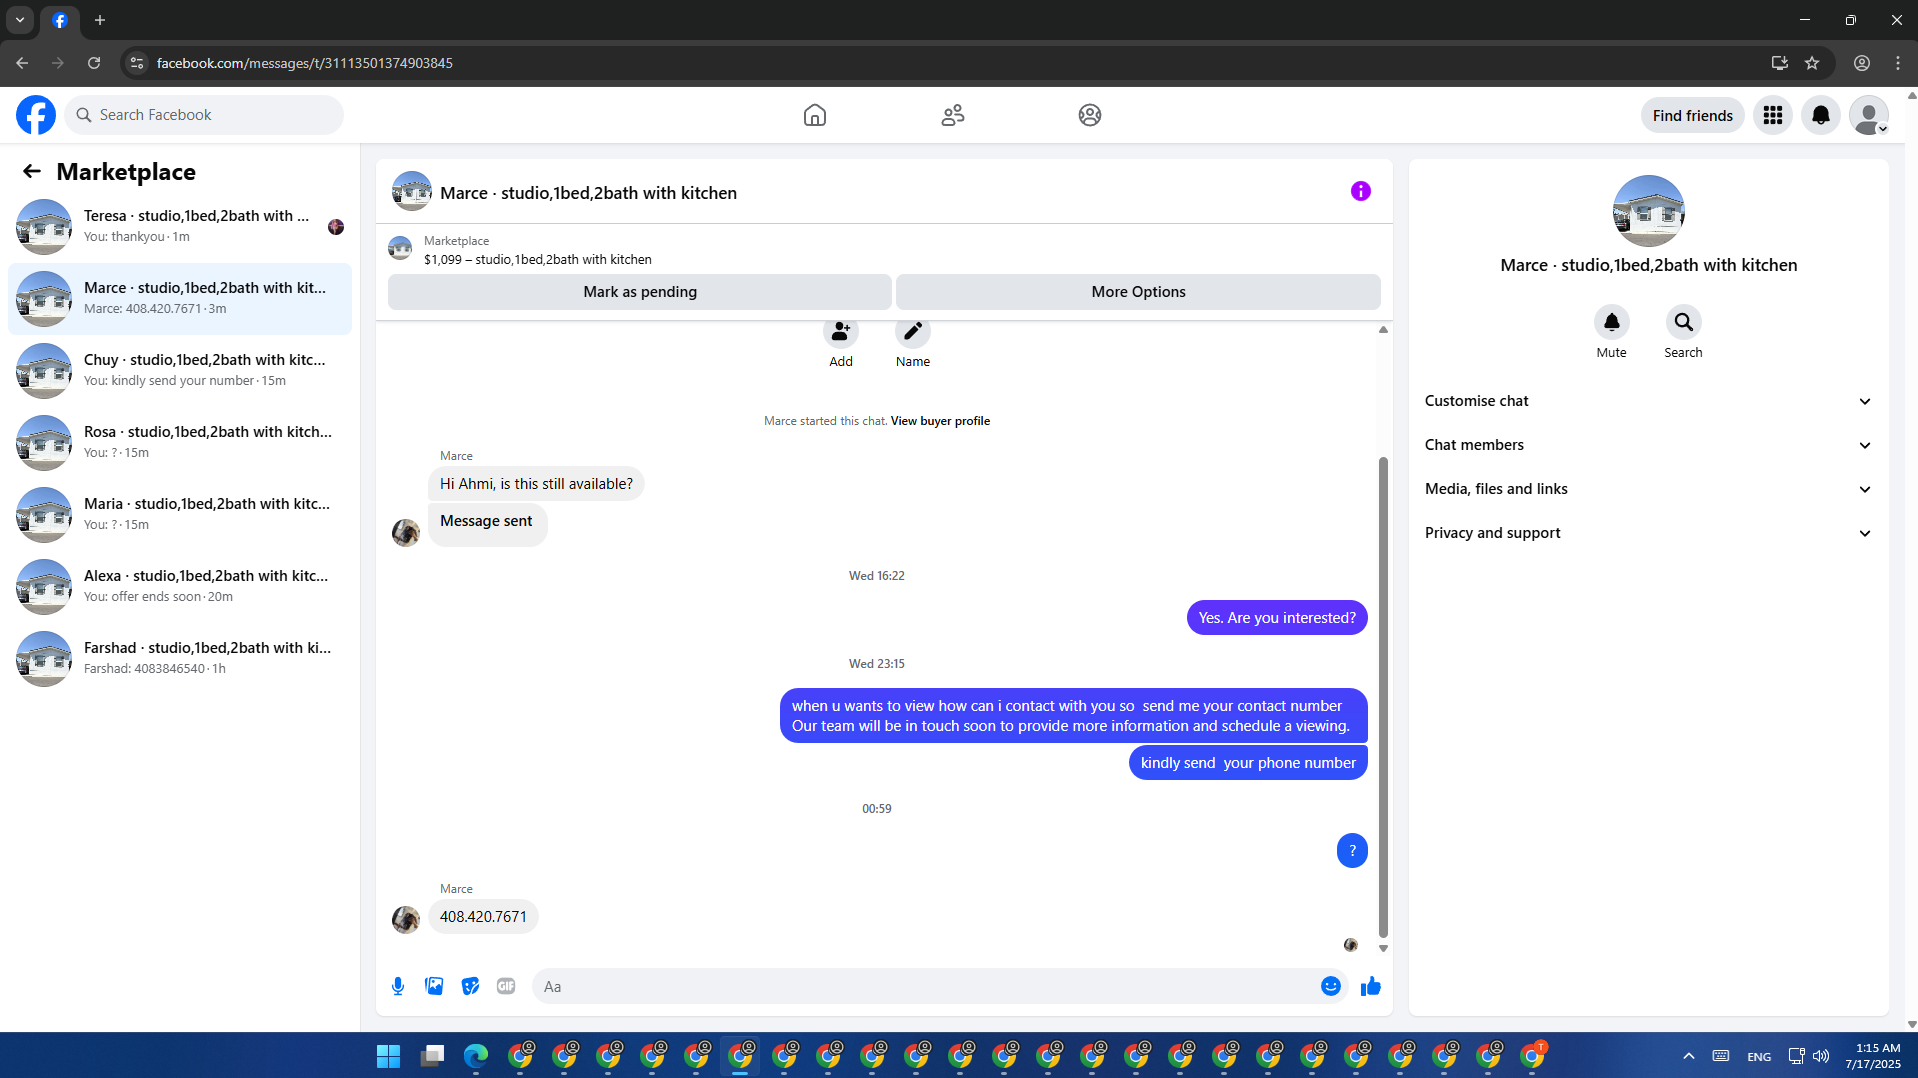This screenshot has width=1918, height=1078.
Task: Click the install app icon in address bar
Action: point(1779,63)
